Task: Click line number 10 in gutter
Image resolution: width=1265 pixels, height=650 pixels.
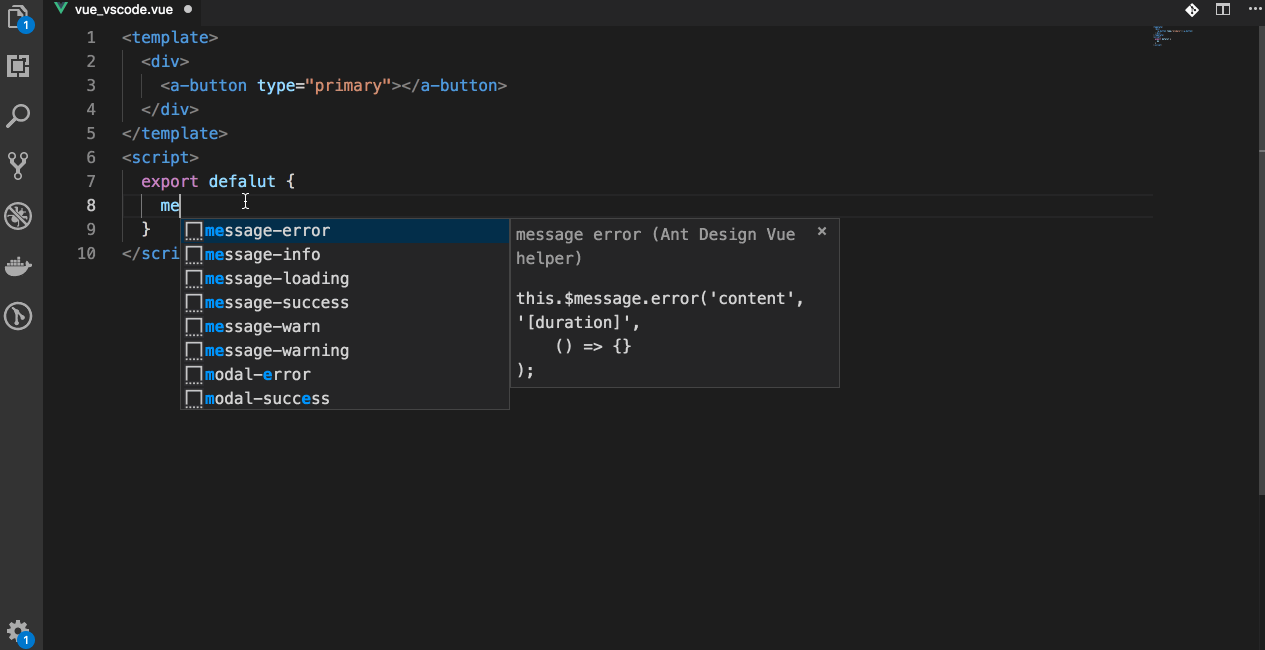Action: click(87, 254)
